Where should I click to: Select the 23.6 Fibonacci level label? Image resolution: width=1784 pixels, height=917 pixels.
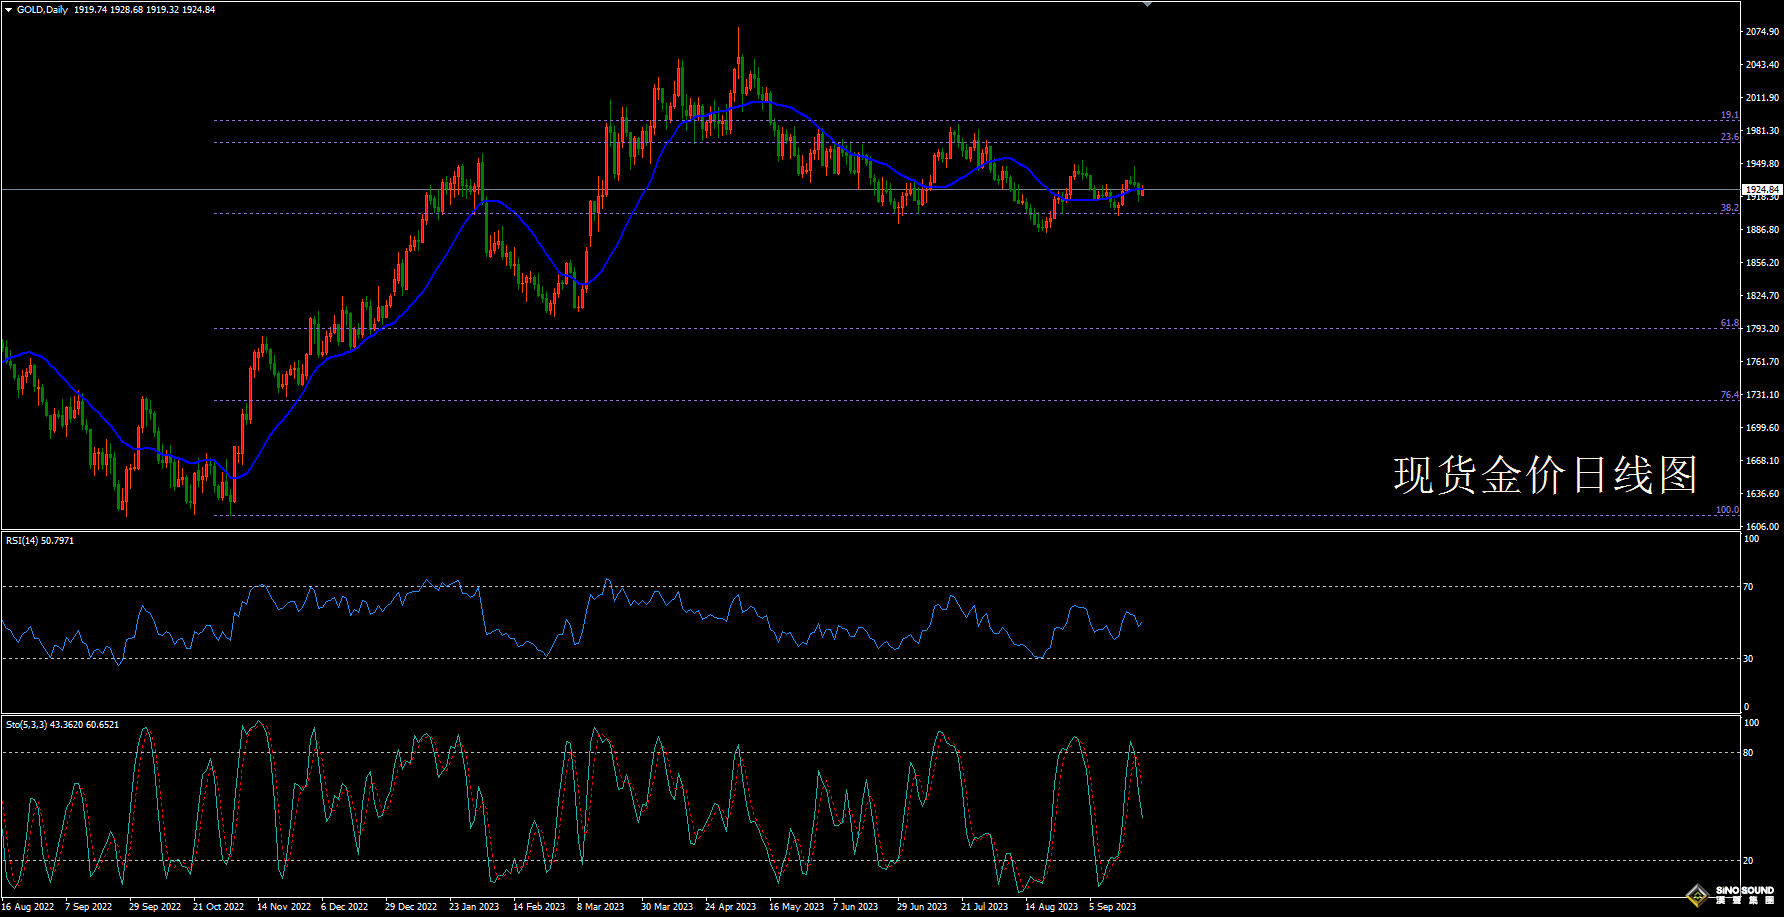pyautogui.click(x=1729, y=137)
